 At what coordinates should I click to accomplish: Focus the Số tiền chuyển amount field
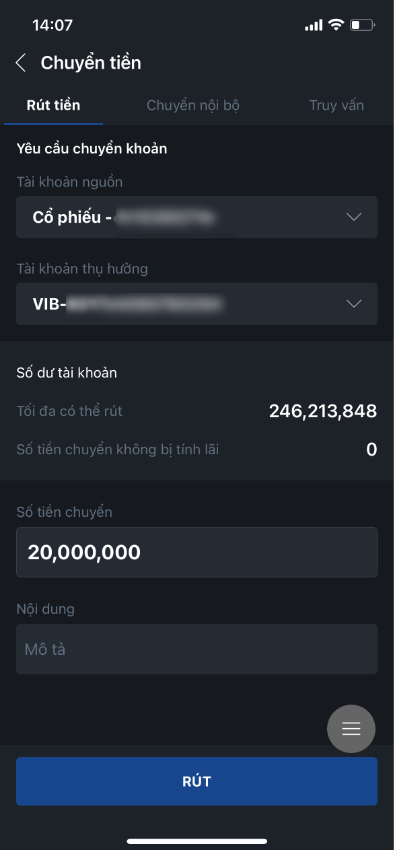click(197, 552)
